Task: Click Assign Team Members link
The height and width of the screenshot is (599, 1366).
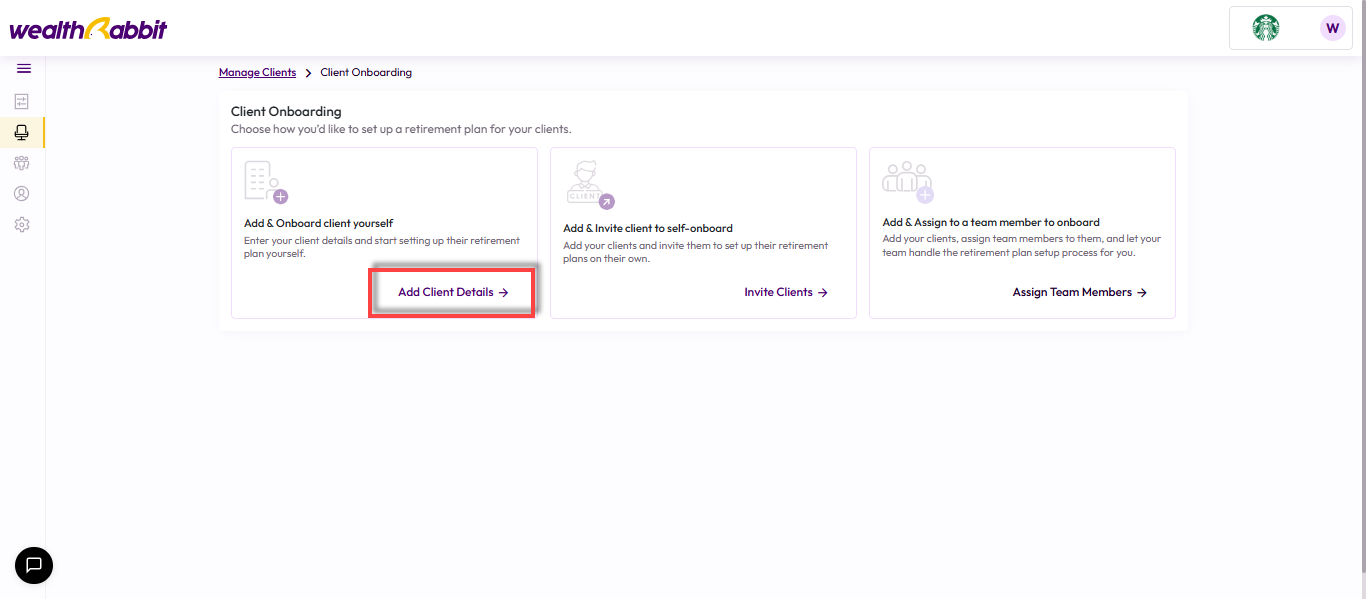Action: (x=1080, y=292)
